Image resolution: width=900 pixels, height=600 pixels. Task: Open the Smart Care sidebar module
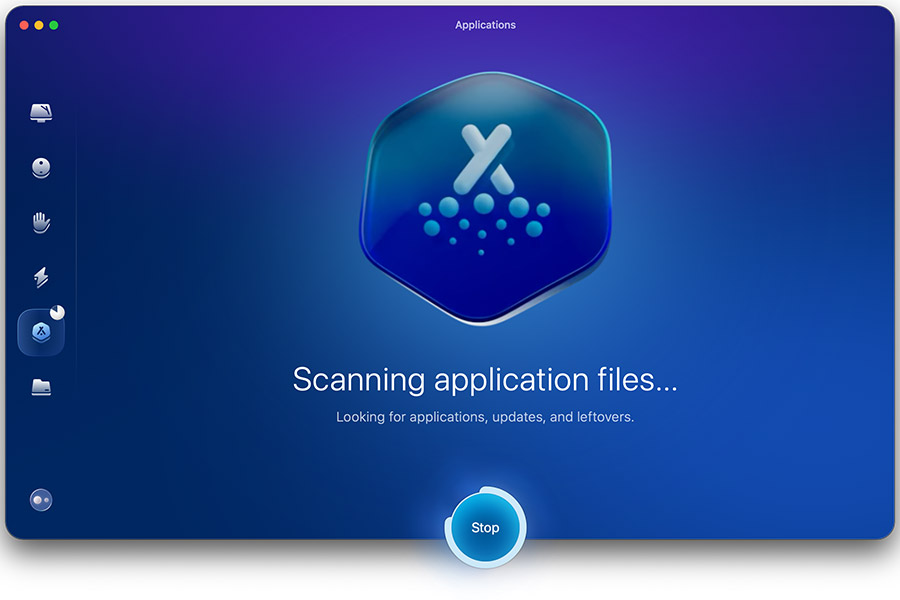(x=41, y=113)
